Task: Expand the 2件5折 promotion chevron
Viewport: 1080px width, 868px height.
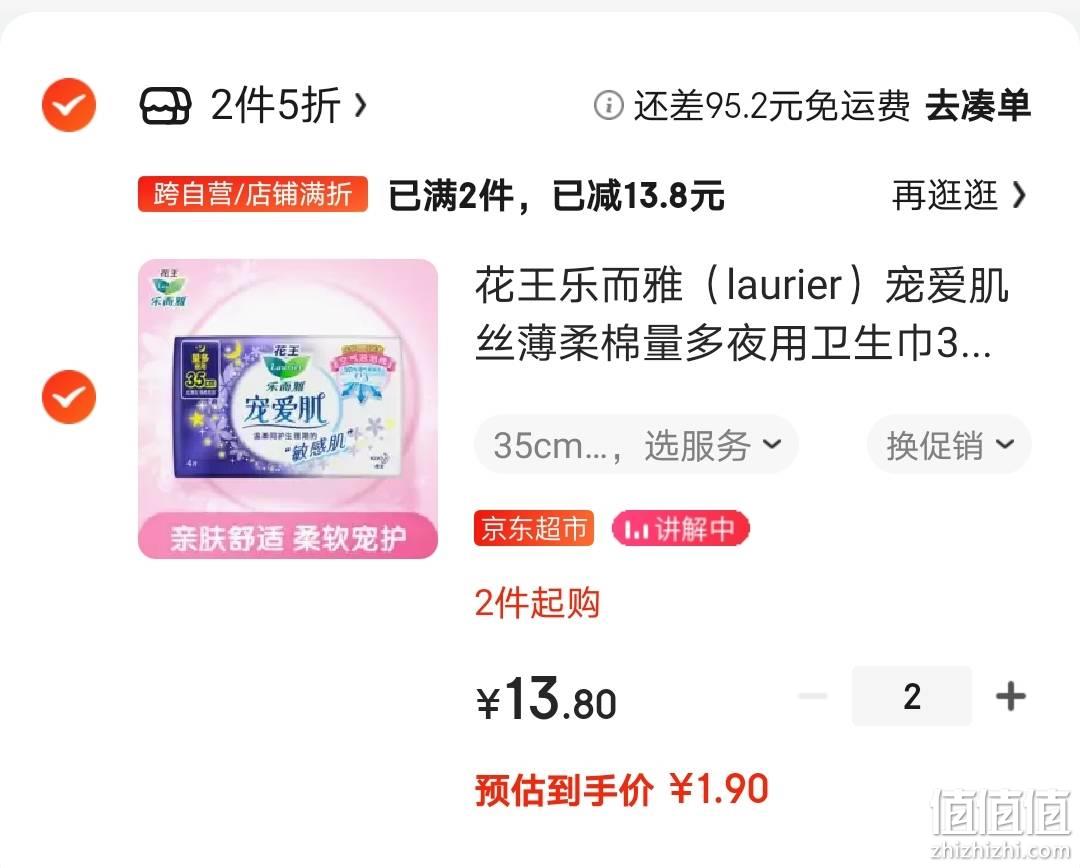Action: (360, 106)
